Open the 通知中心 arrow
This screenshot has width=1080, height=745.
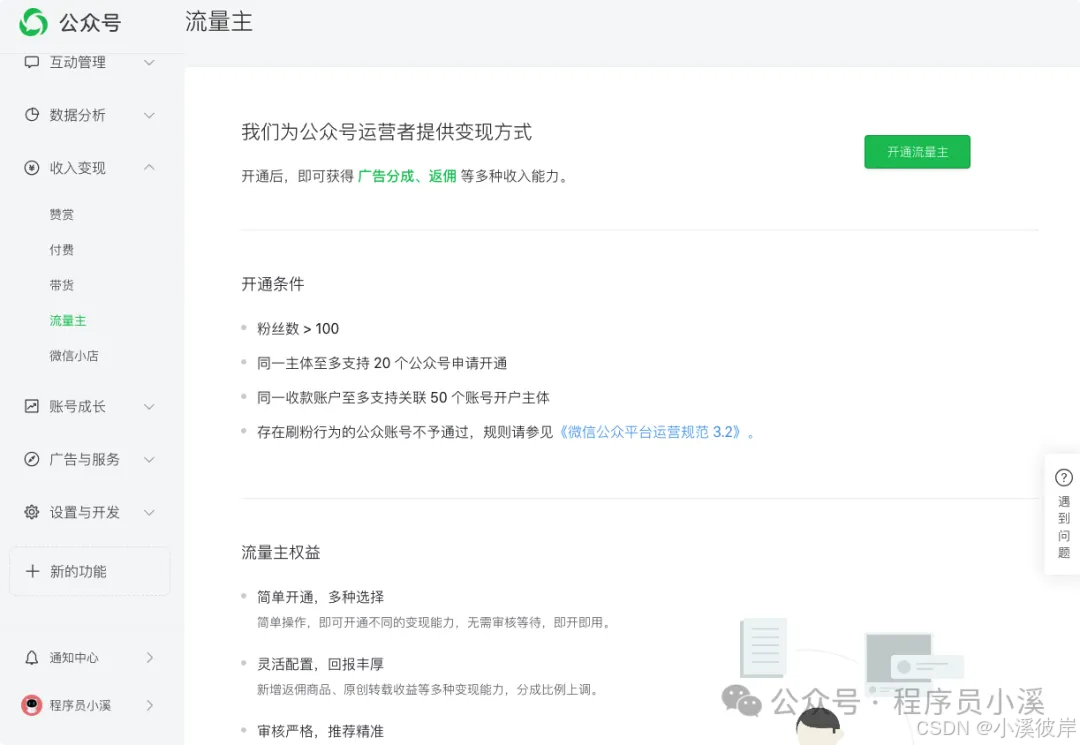click(x=149, y=658)
